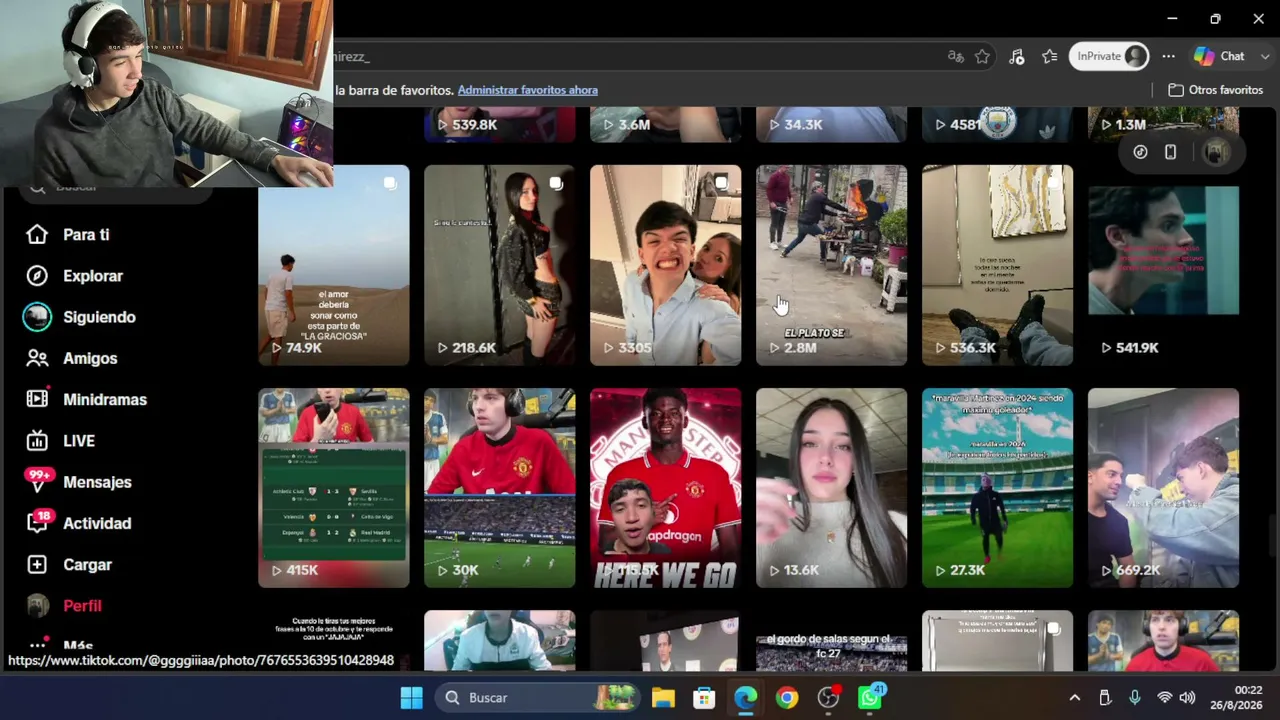
Task: Click the page vertical scrollbar thumb
Action: point(1272,535)
